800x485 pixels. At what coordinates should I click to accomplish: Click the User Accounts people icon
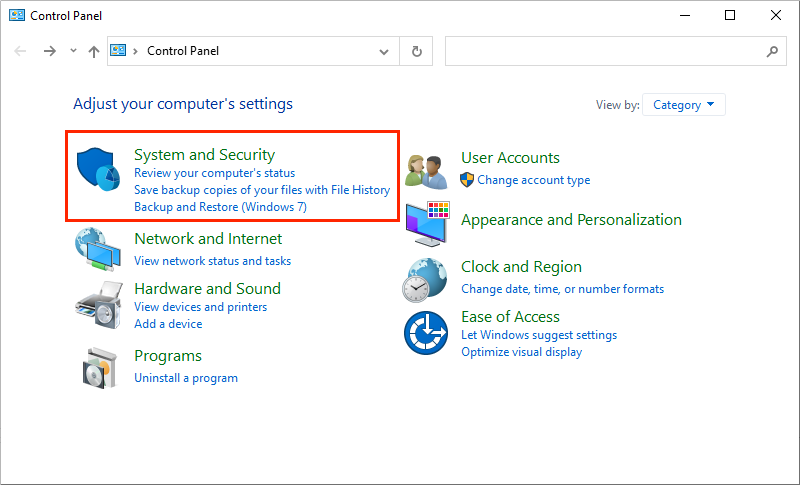[426, 172]
